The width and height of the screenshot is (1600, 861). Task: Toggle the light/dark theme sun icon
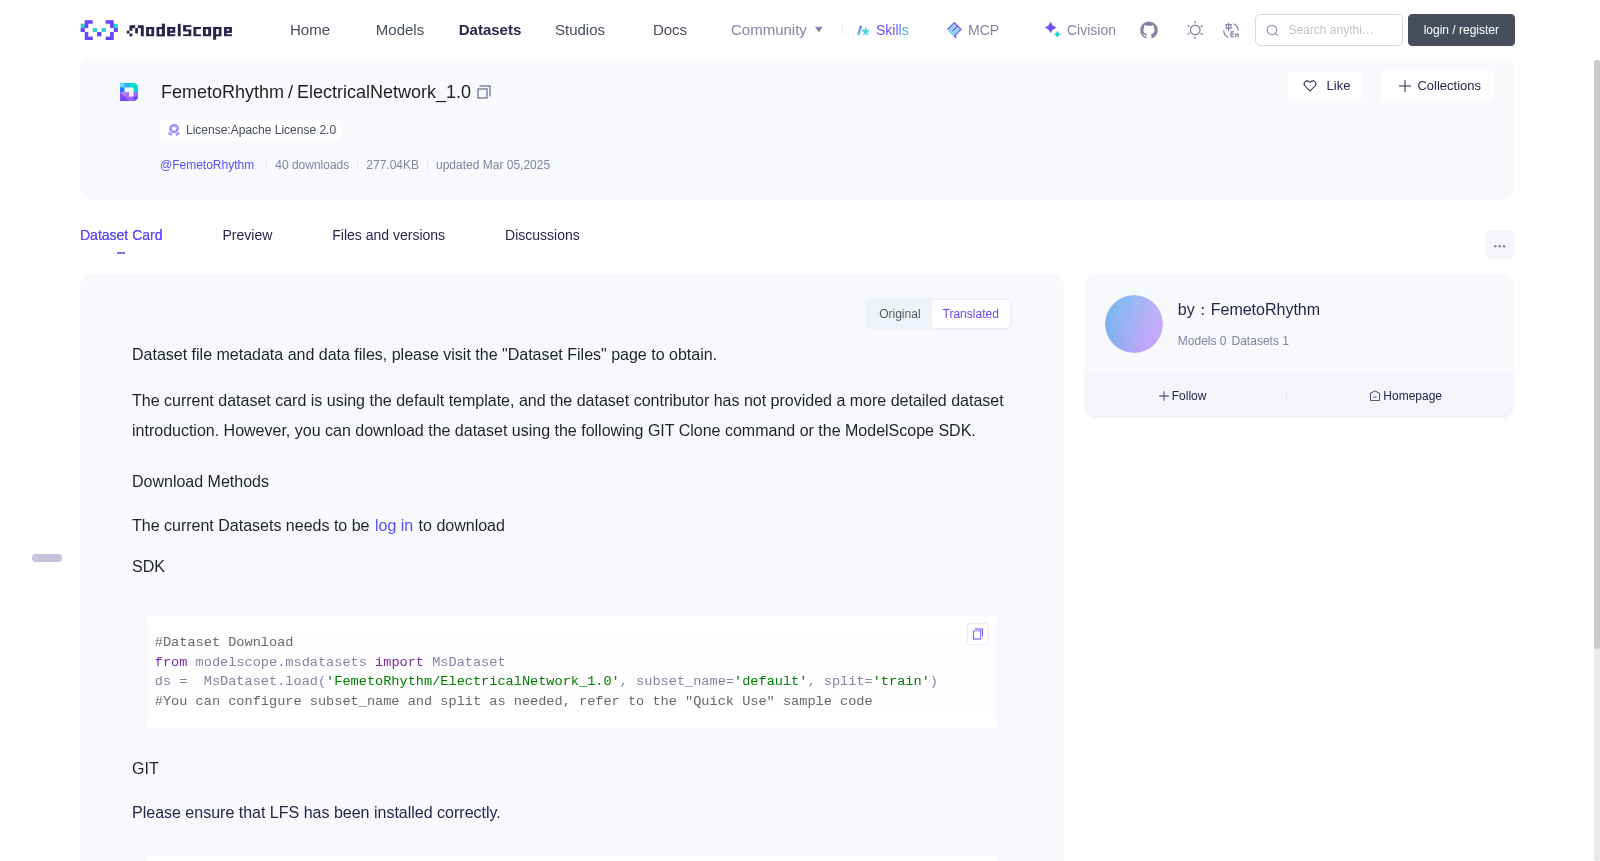(x=1195, y=30)
